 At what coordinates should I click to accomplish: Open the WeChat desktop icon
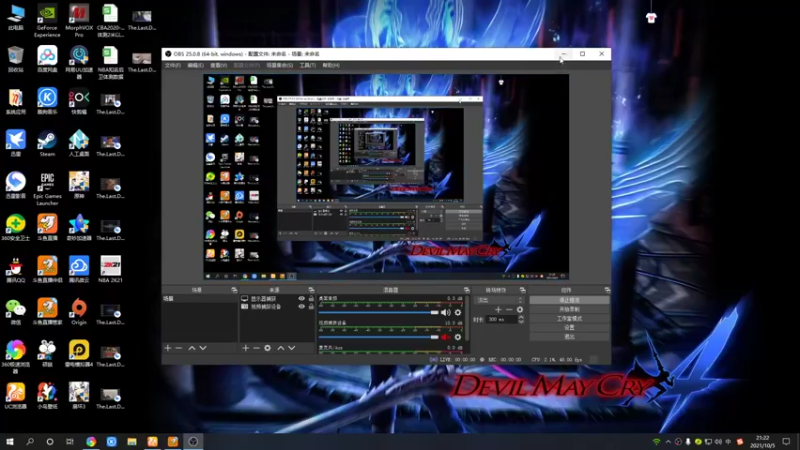tap(15, 312)
